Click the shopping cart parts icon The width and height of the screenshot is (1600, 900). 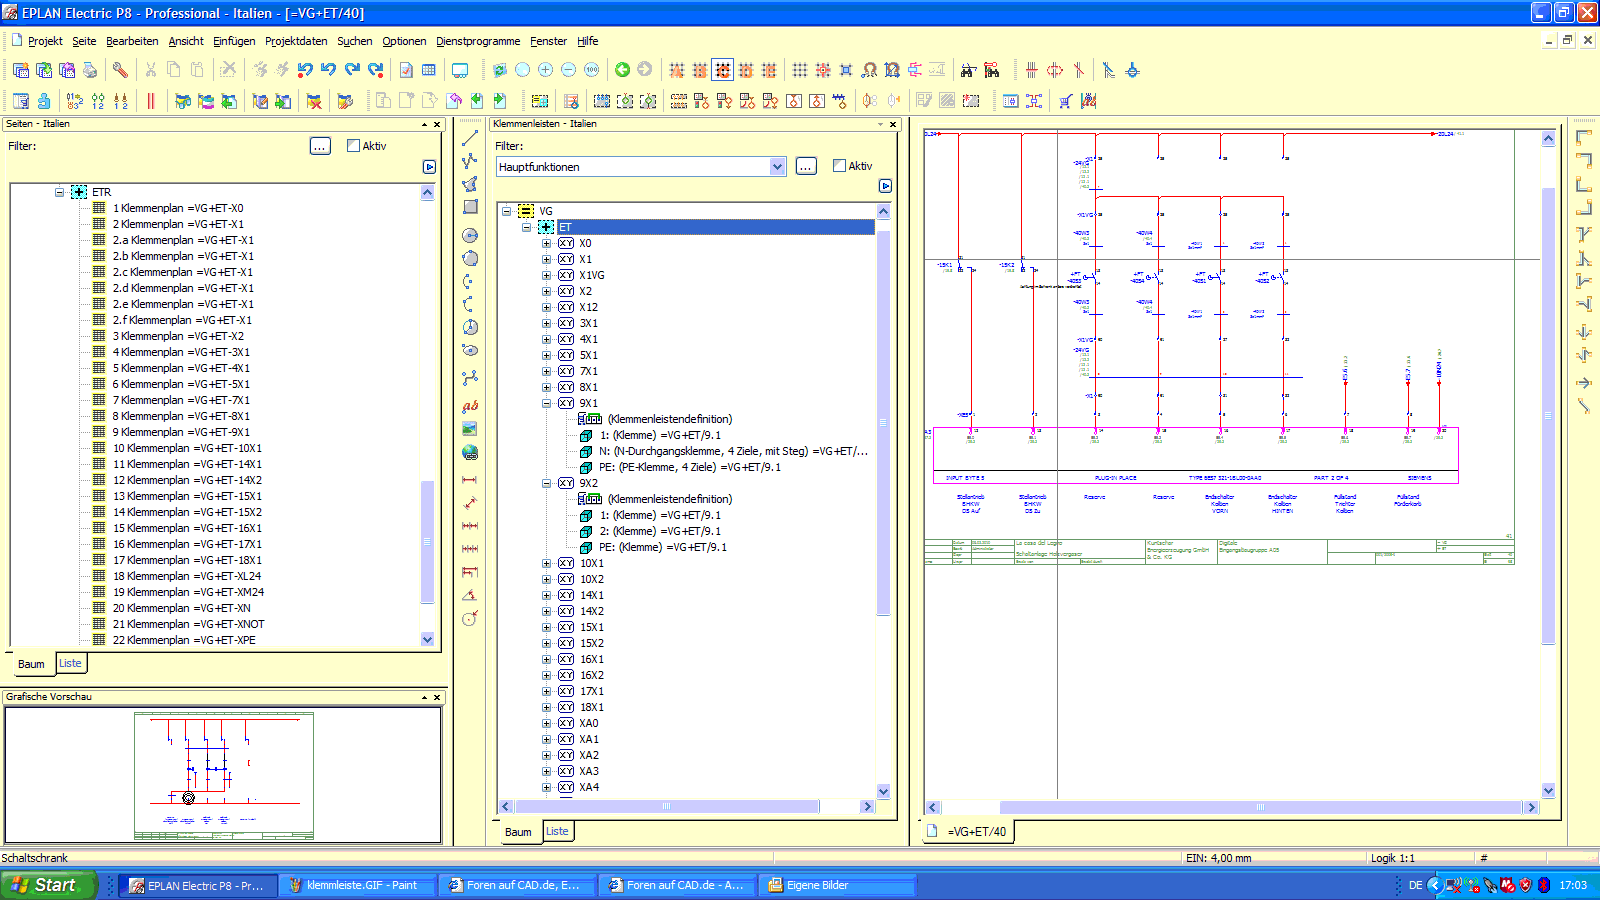1065,101
